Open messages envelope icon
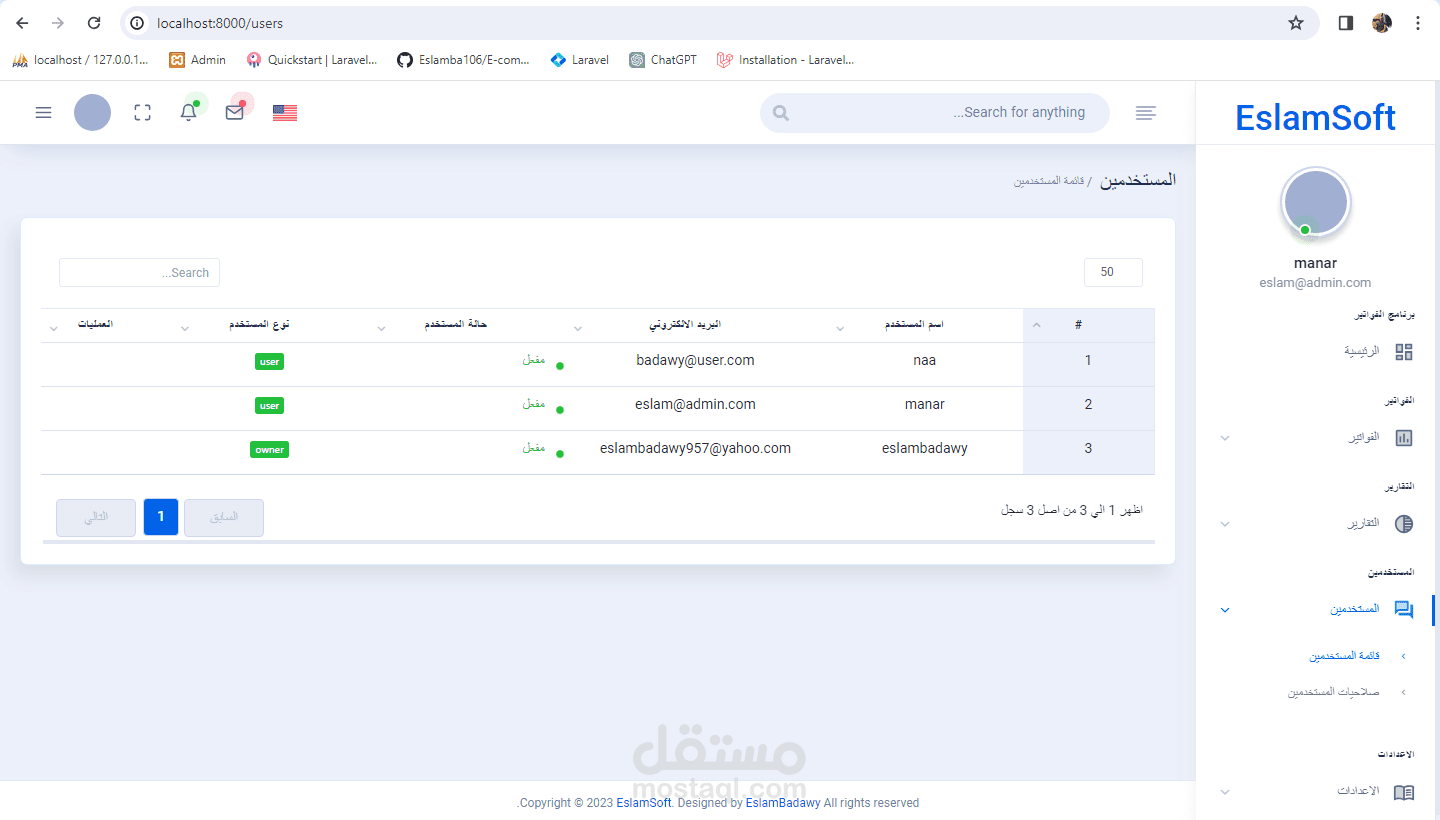1440x820 pixels. coord(234,113)
